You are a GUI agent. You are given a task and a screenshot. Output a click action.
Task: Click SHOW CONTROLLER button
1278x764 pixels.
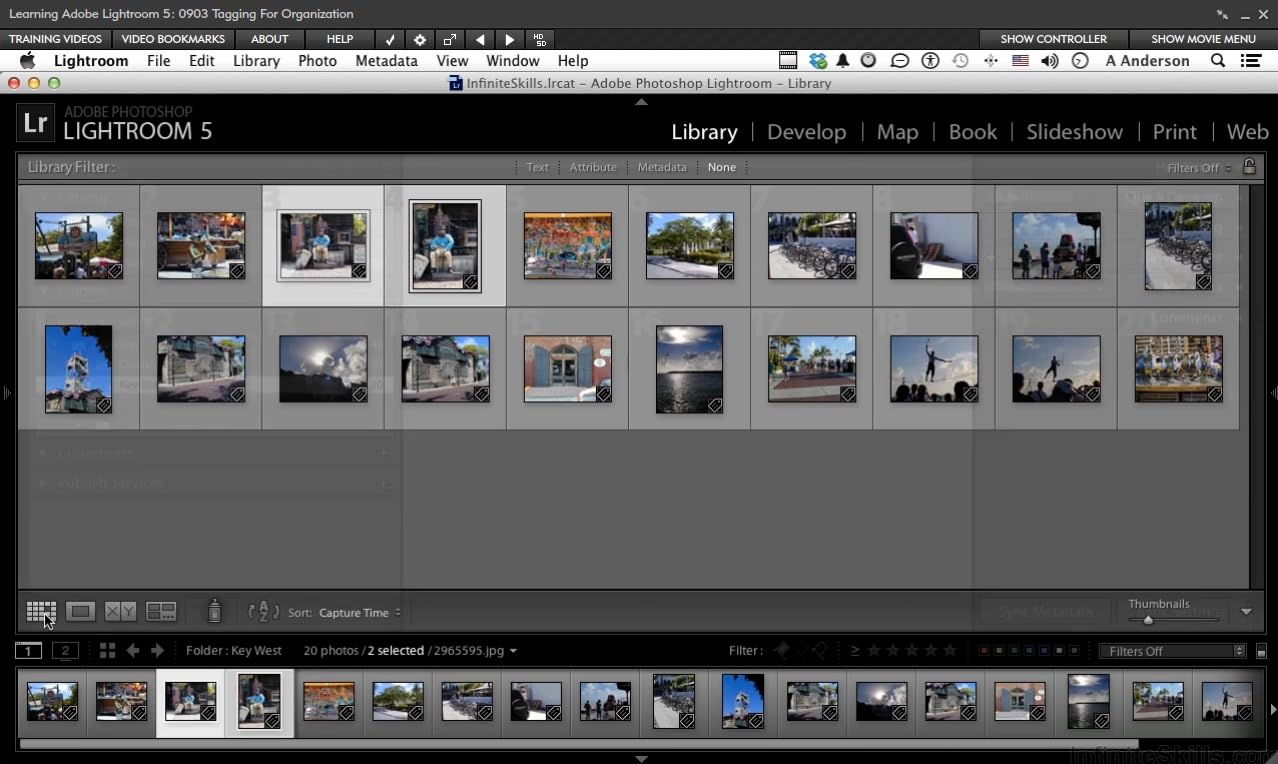pos(1053,39)
